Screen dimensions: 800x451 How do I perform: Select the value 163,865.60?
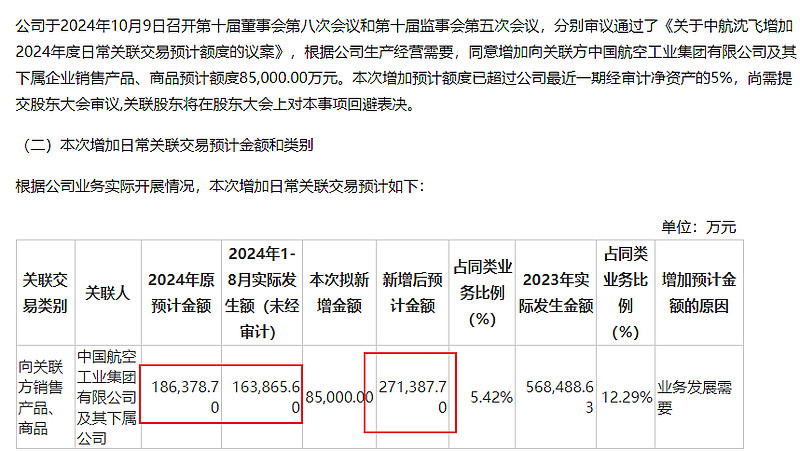click(266, 396)
